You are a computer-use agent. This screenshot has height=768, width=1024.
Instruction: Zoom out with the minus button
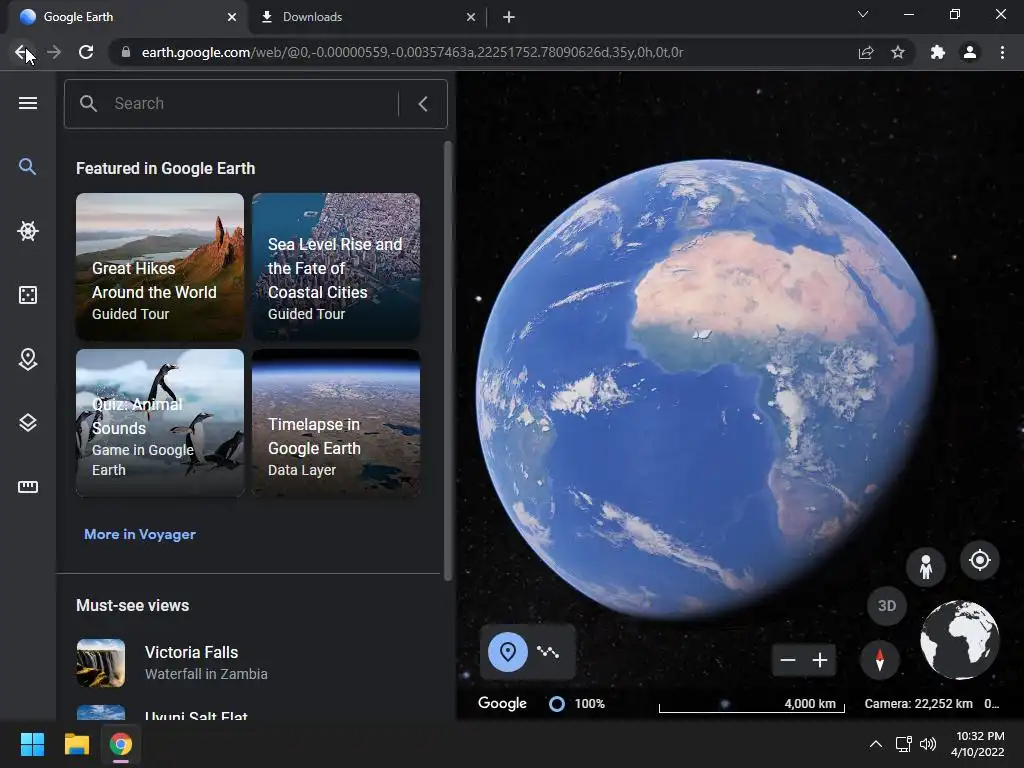tap(788, 660)
